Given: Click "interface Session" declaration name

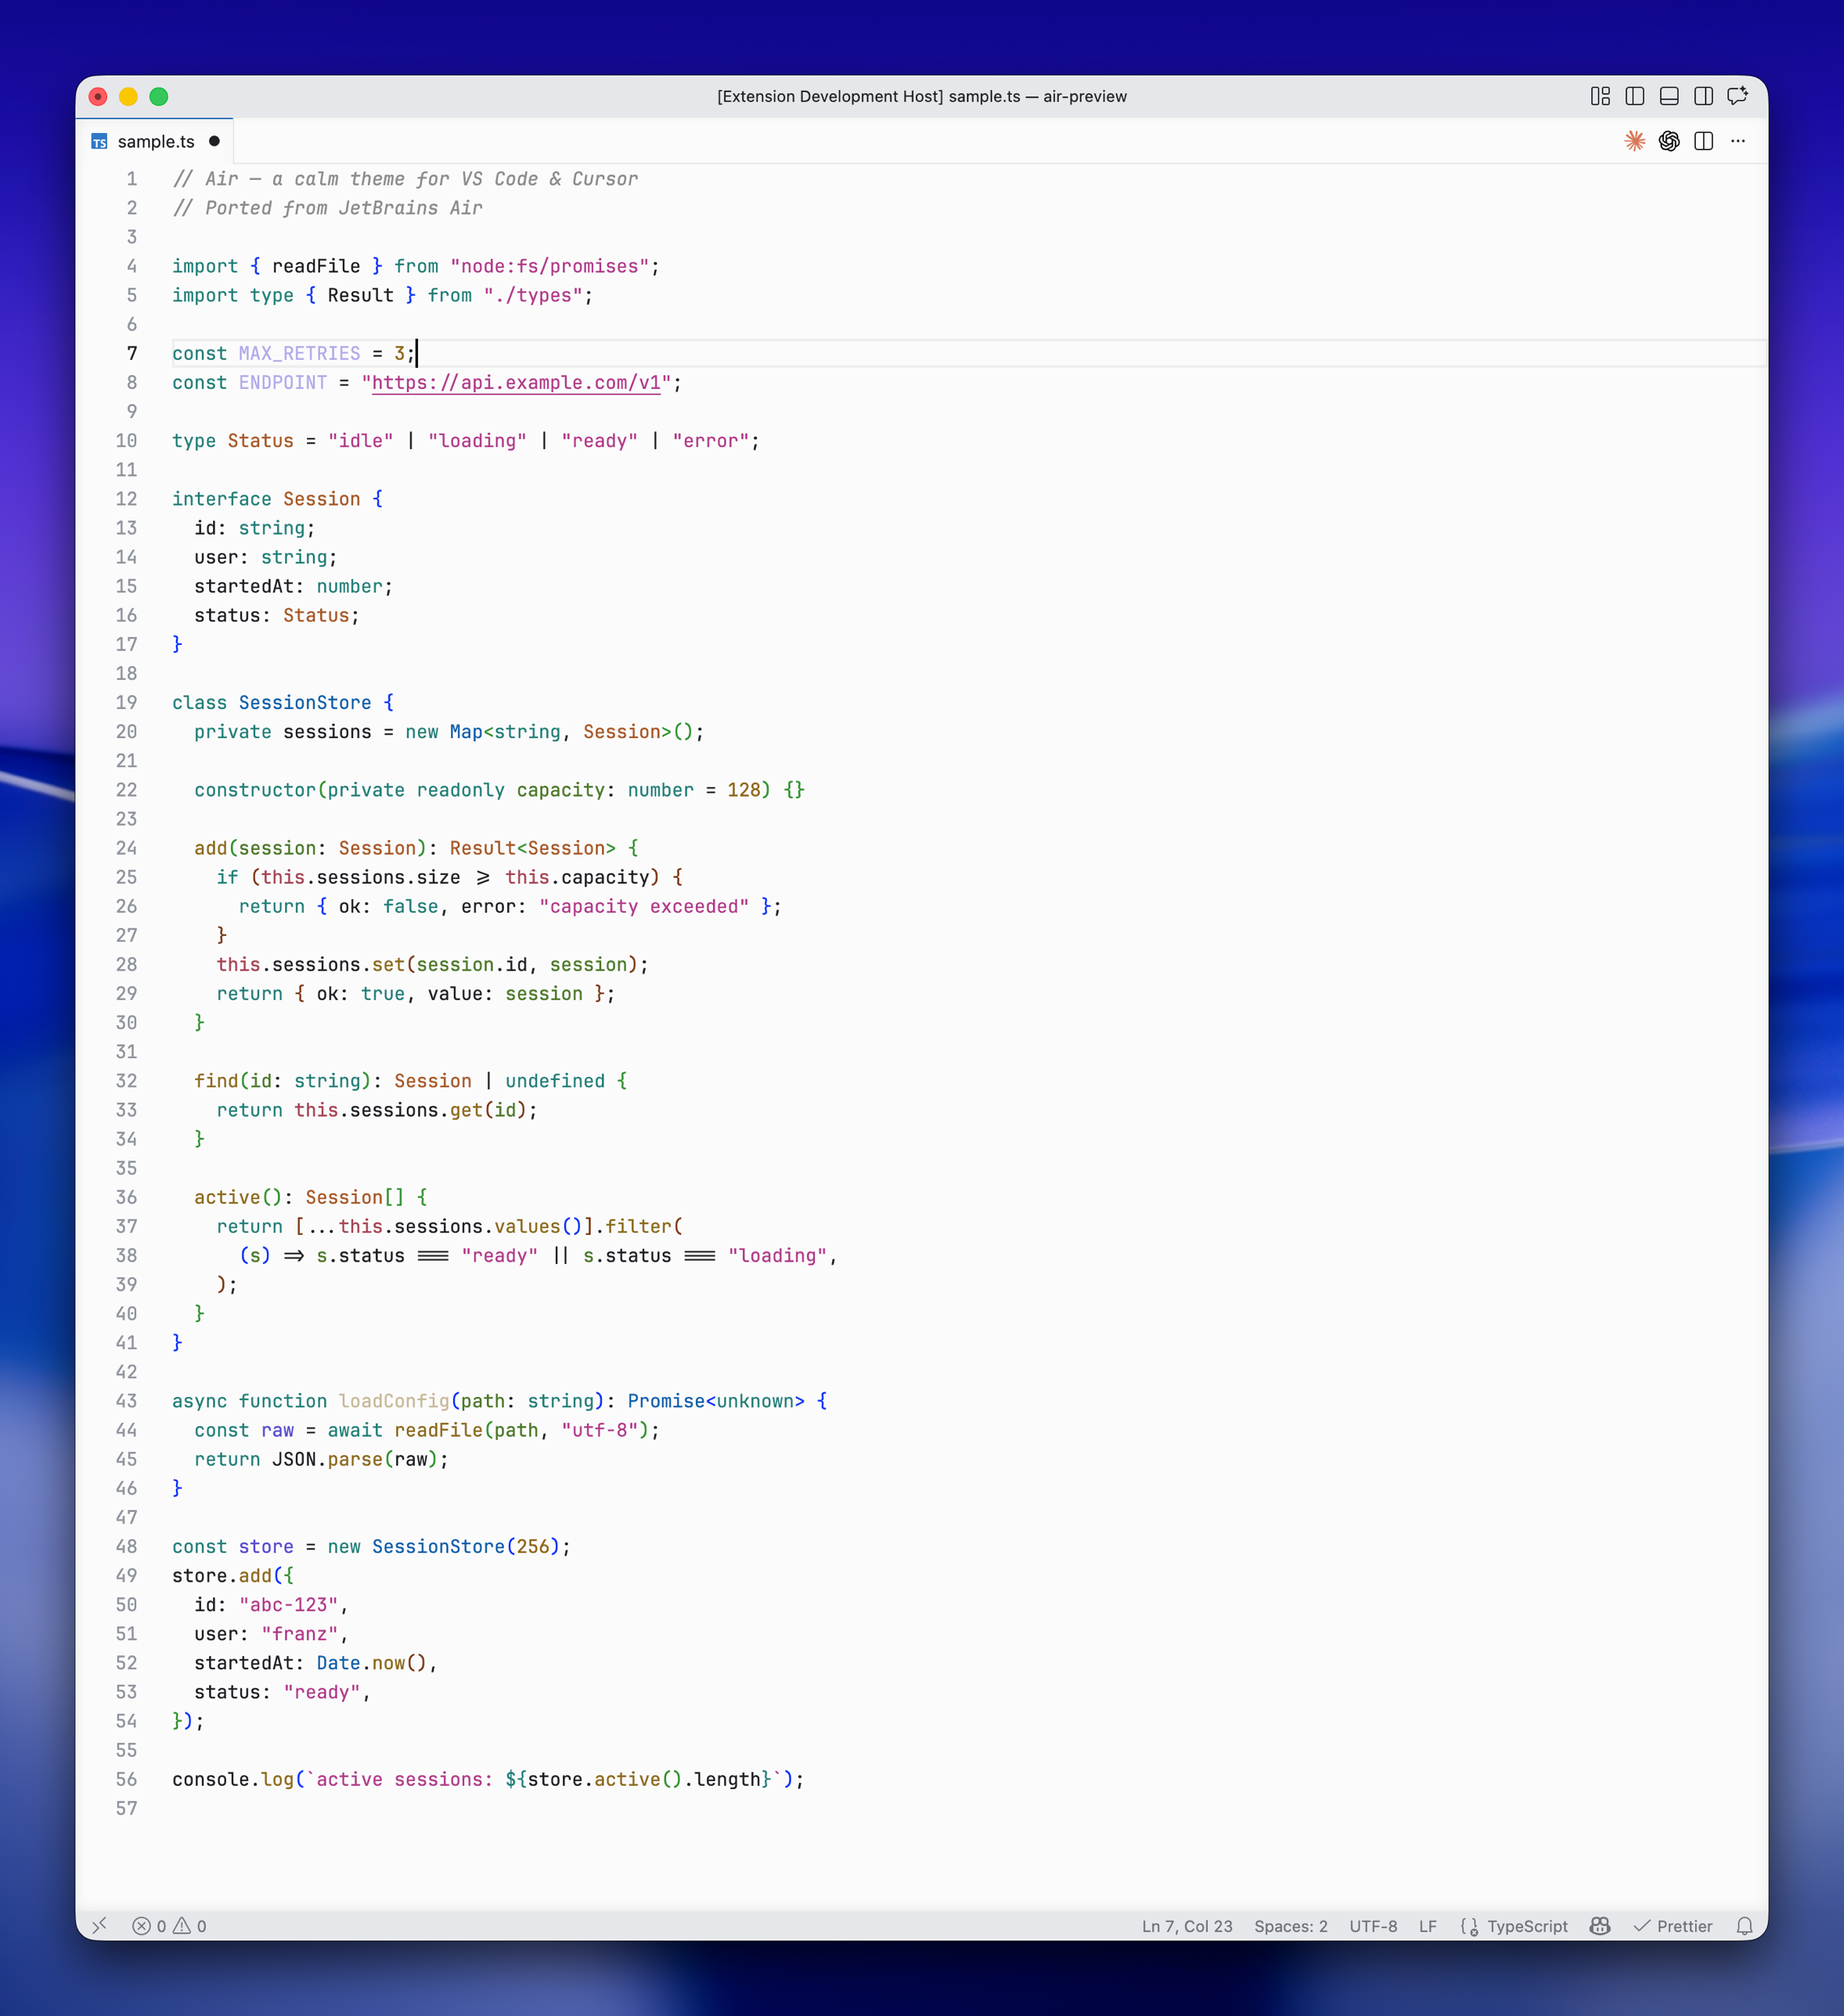Looking at the screenshot, I should click(x=321, y=498).
